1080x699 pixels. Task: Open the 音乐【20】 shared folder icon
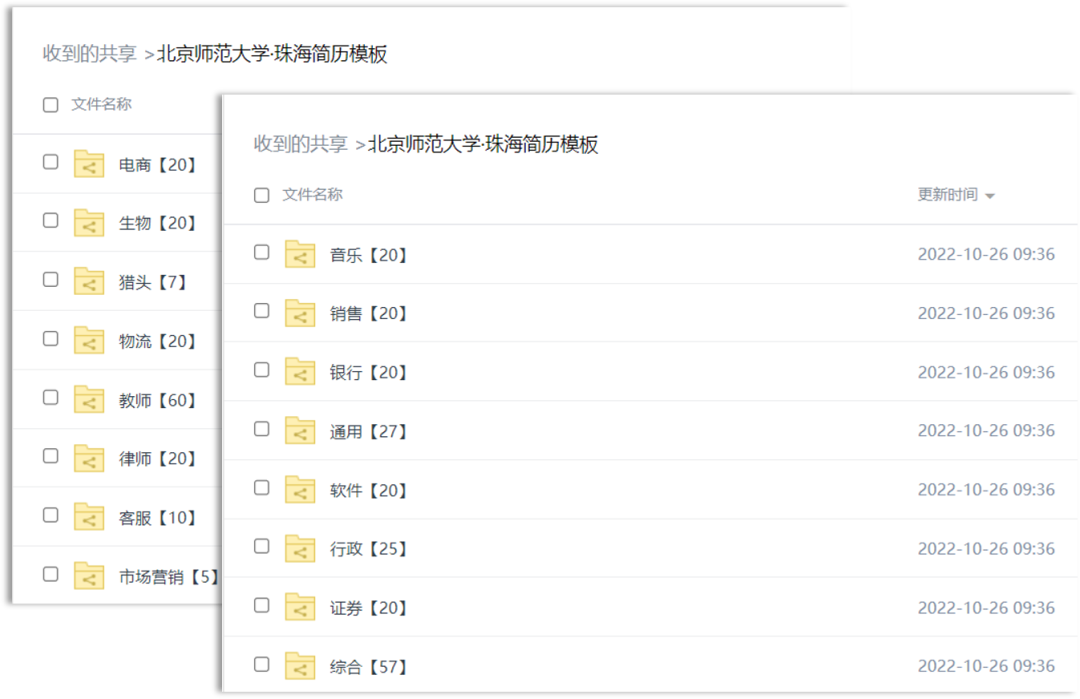tap(300, 255)
